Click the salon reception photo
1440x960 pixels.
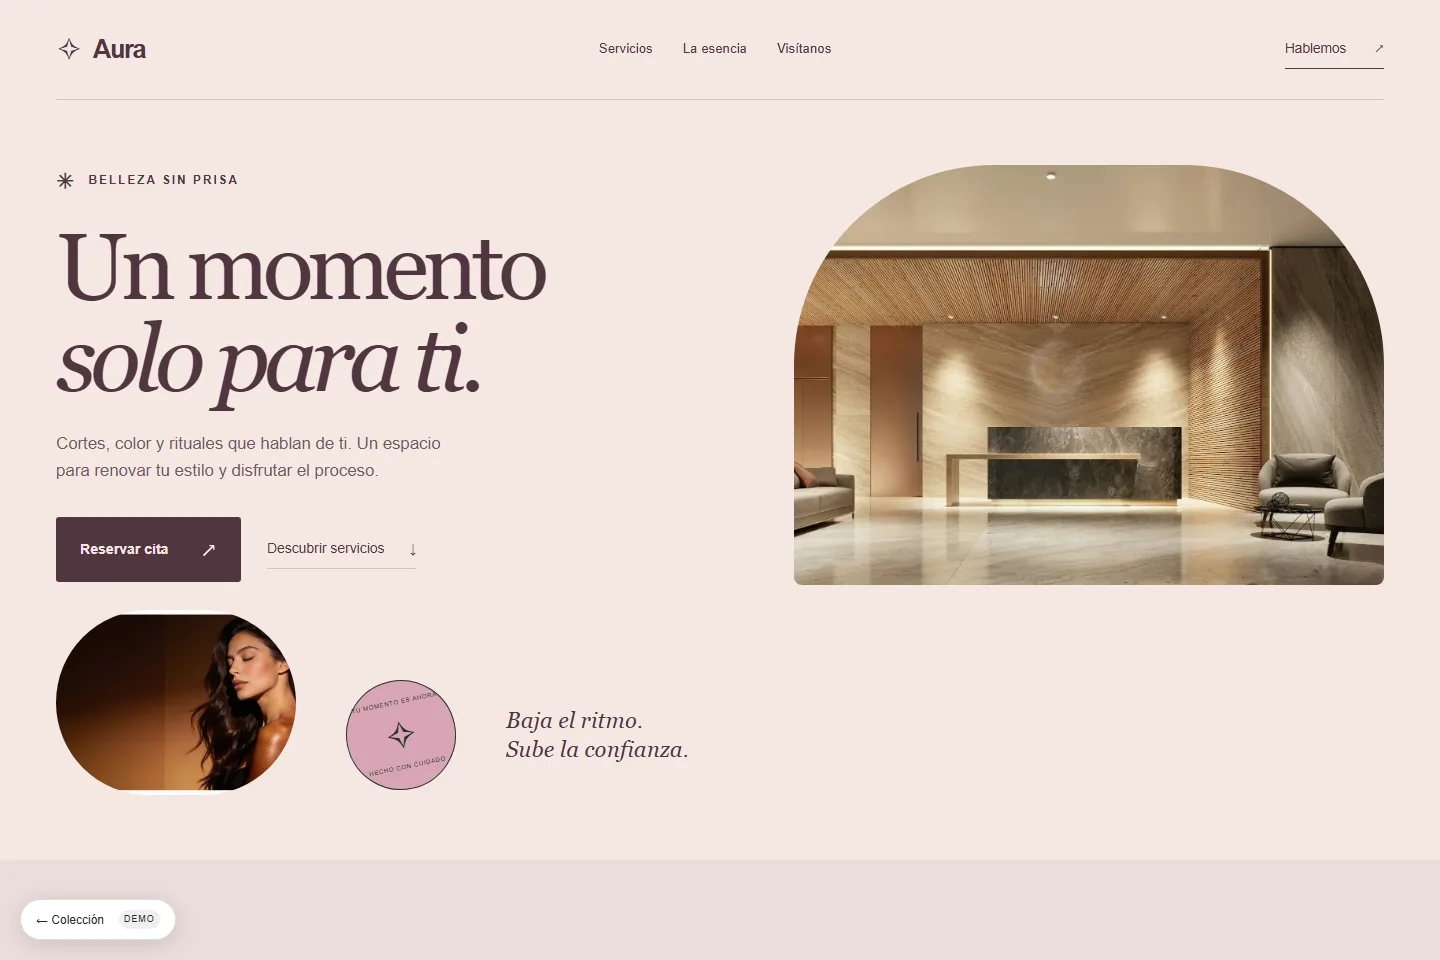1089,375
